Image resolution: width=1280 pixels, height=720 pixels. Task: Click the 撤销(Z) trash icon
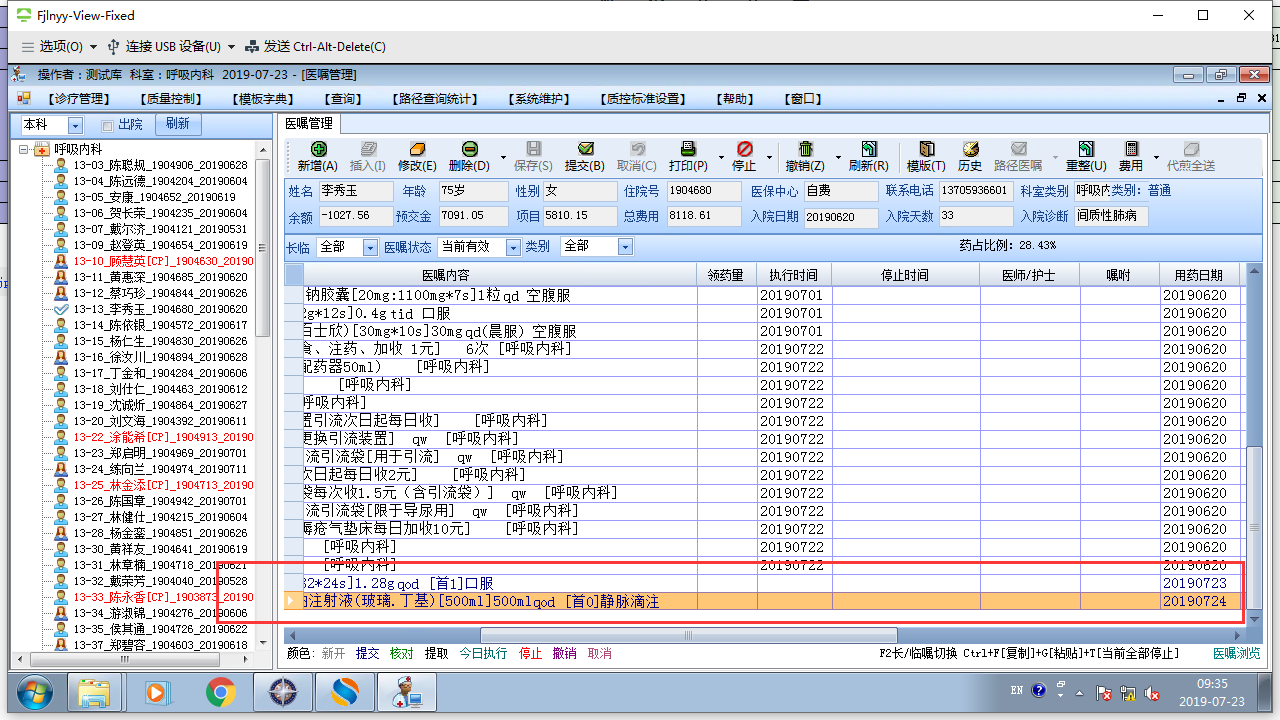[x=805, y=149]
